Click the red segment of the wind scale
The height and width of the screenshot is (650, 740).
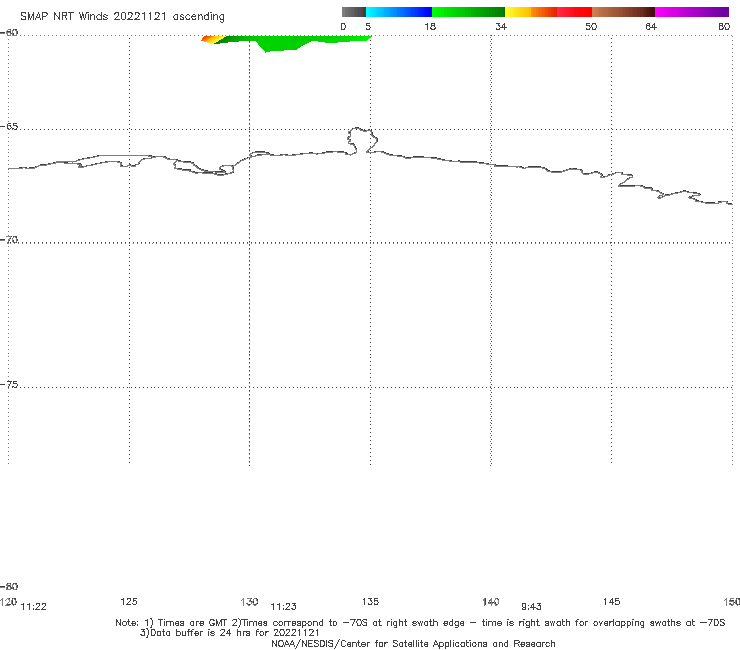[574, 12]
